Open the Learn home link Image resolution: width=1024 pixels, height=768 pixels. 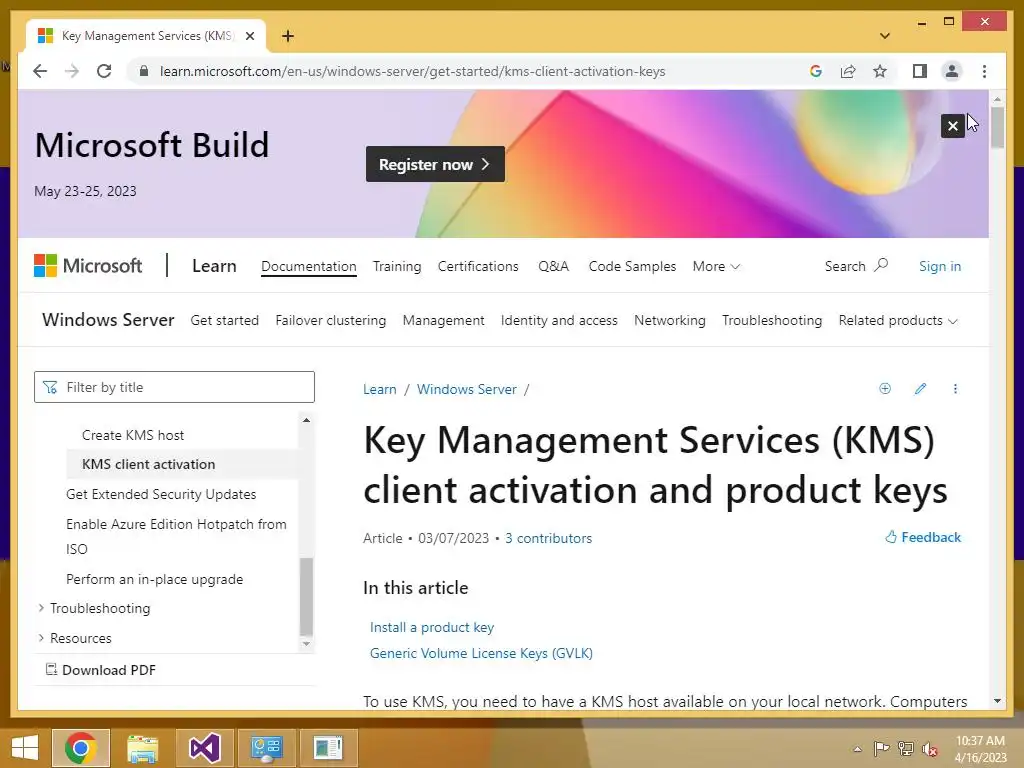coord(214,266)
